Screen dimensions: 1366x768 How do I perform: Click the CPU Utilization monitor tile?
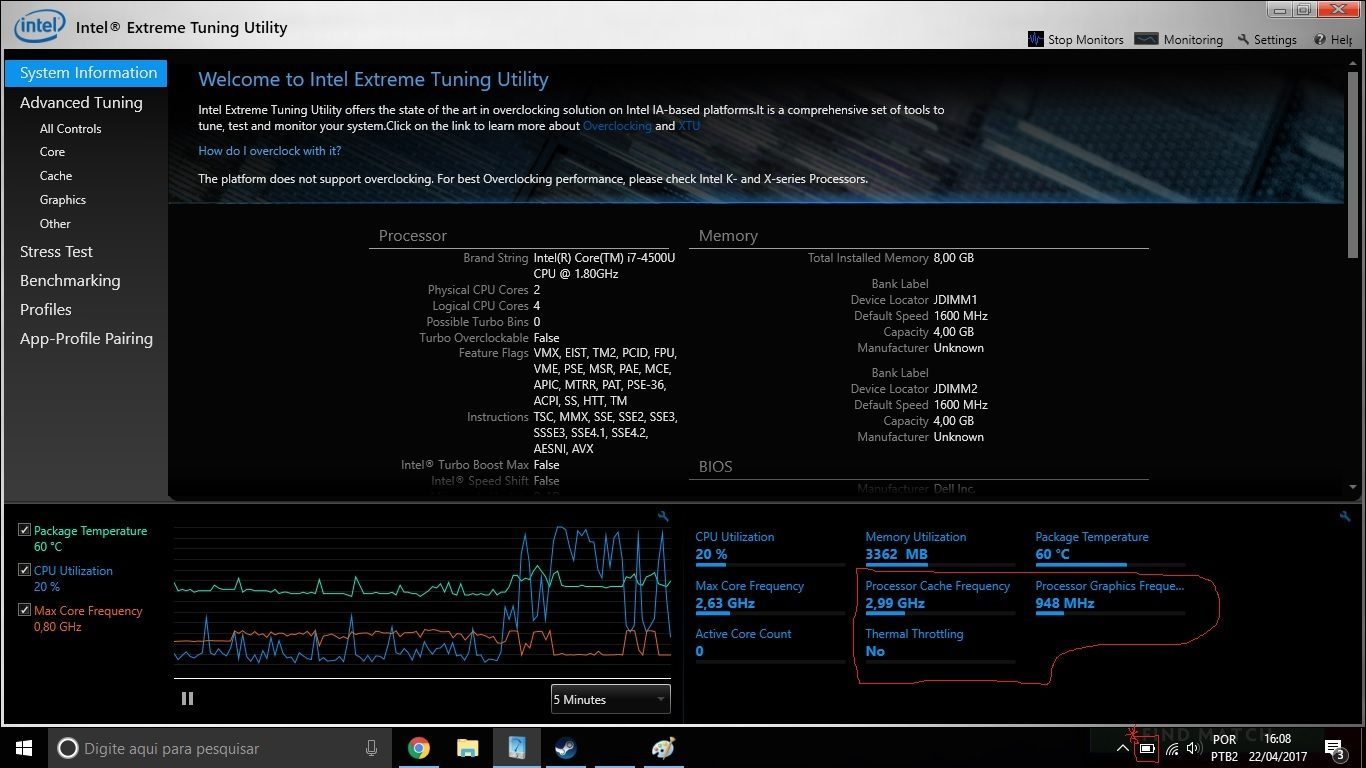click(x=770, y=547)
